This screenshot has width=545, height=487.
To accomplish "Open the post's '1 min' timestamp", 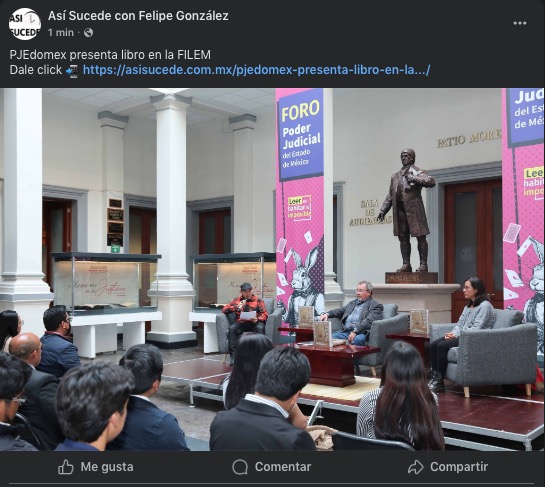I will click(x=61, y=33).
